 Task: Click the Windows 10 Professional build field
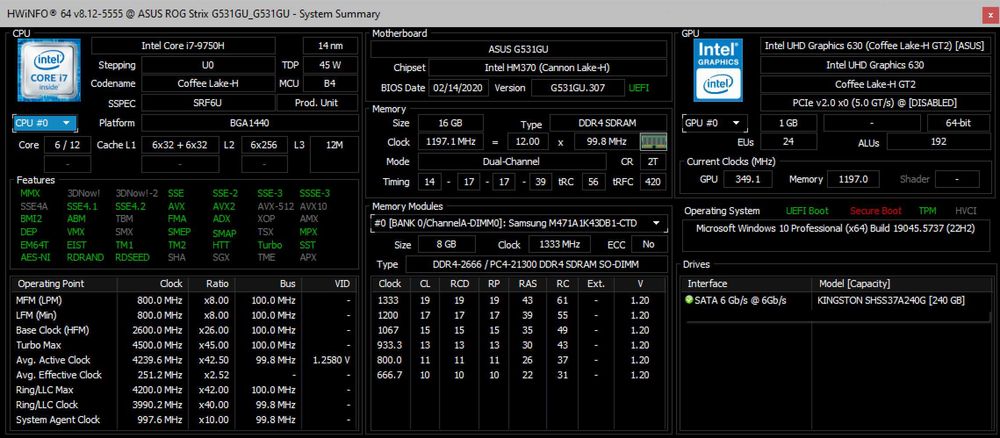835,235
